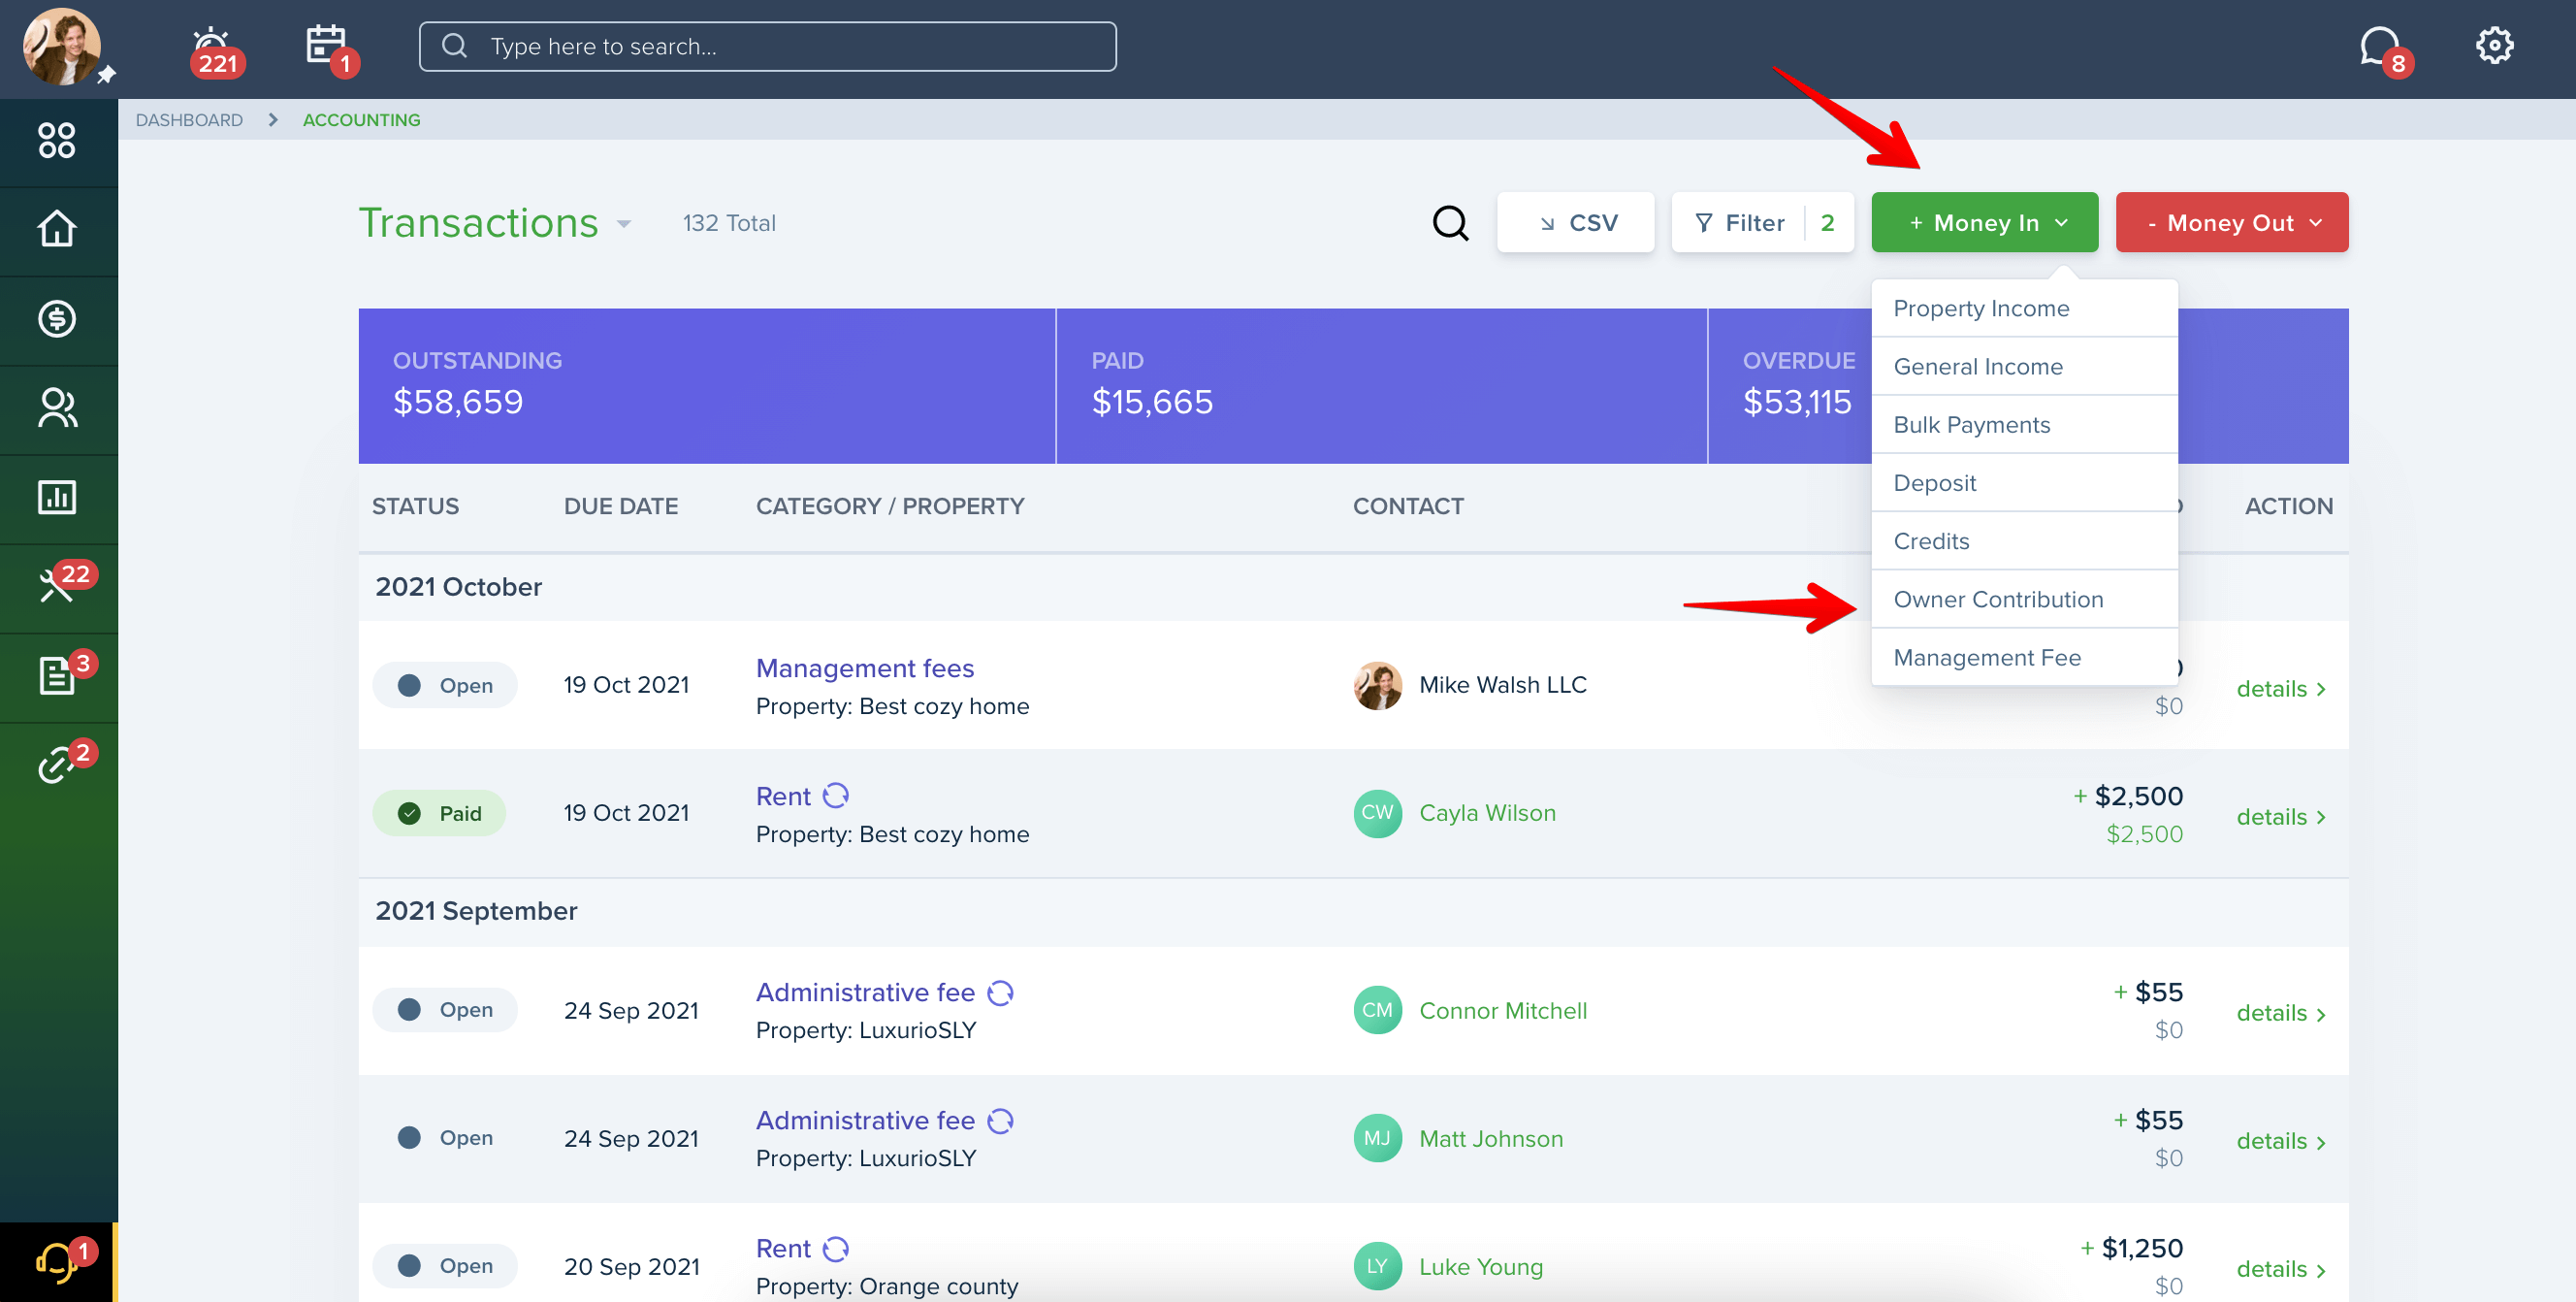The height and width of the screenshot is (1302, 2576).
Task: Open the alarm reminders icon with 221 badge
Action: (x=213, y=49)
